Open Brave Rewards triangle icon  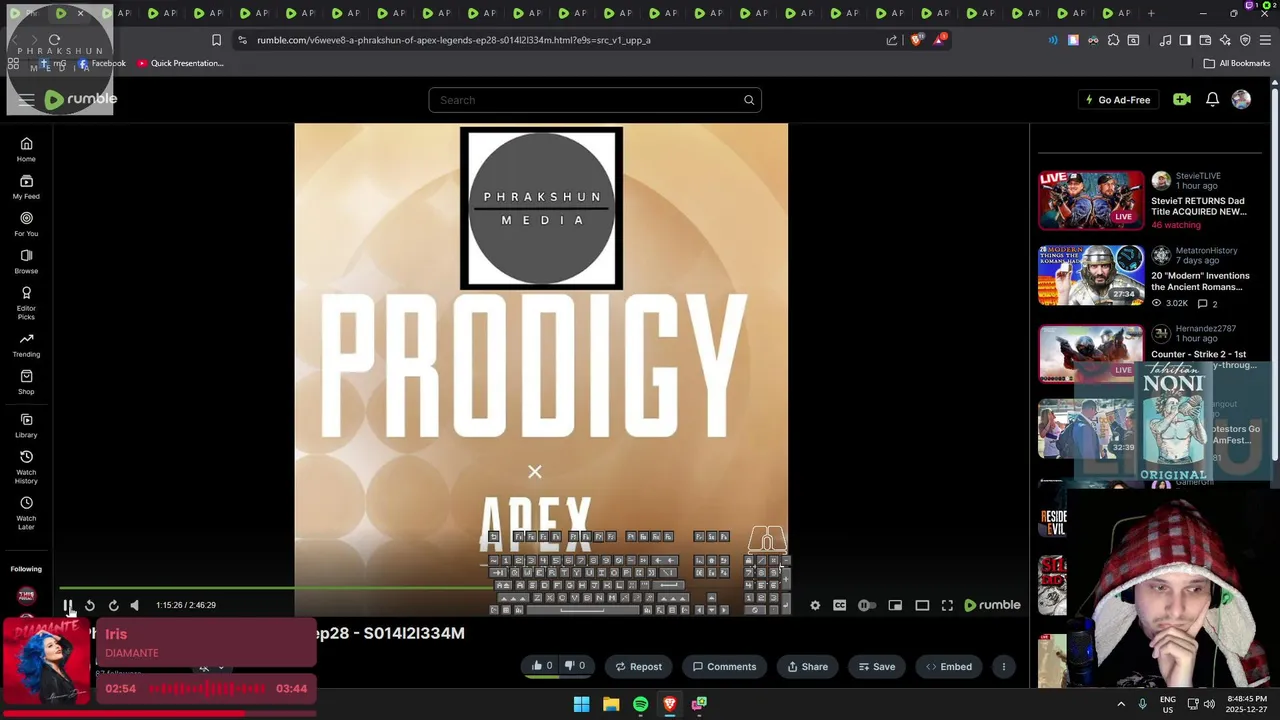tap(939, 40)
